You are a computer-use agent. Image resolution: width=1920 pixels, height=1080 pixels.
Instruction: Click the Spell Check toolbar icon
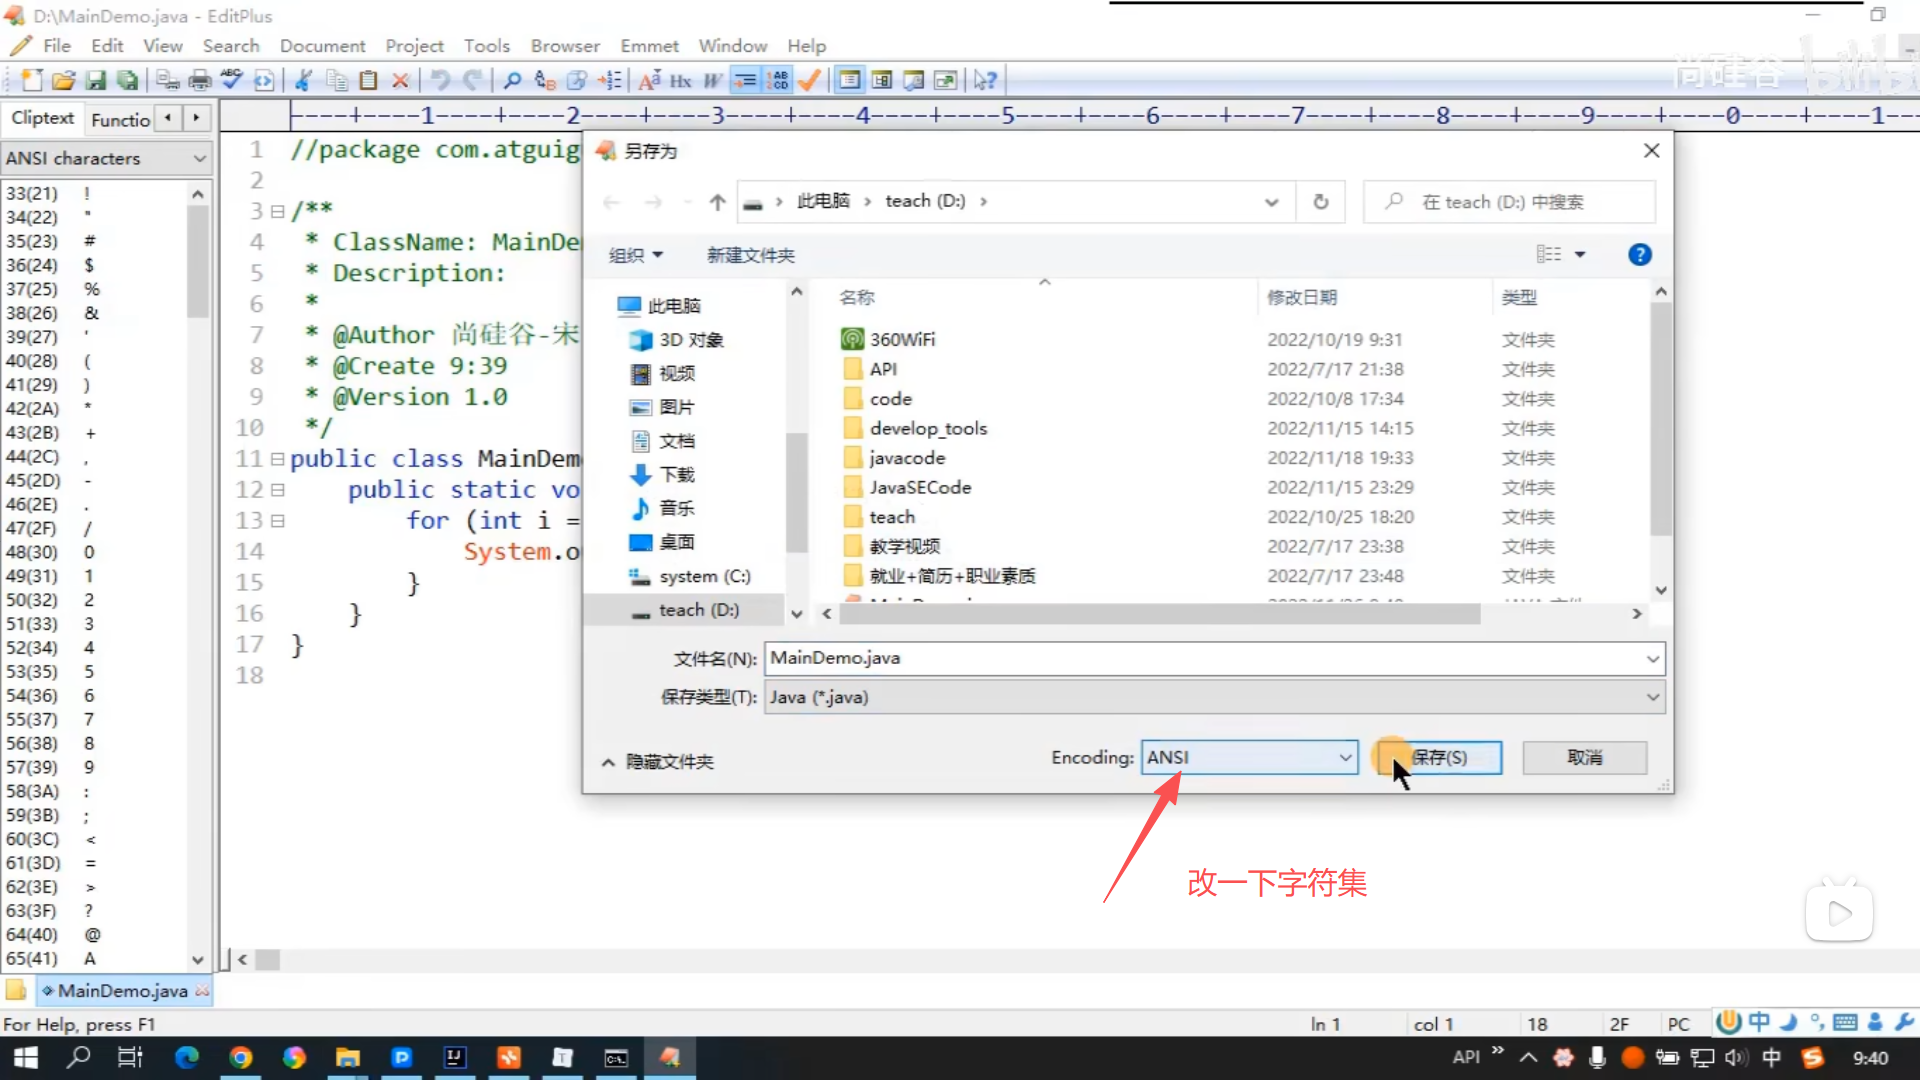232,80
